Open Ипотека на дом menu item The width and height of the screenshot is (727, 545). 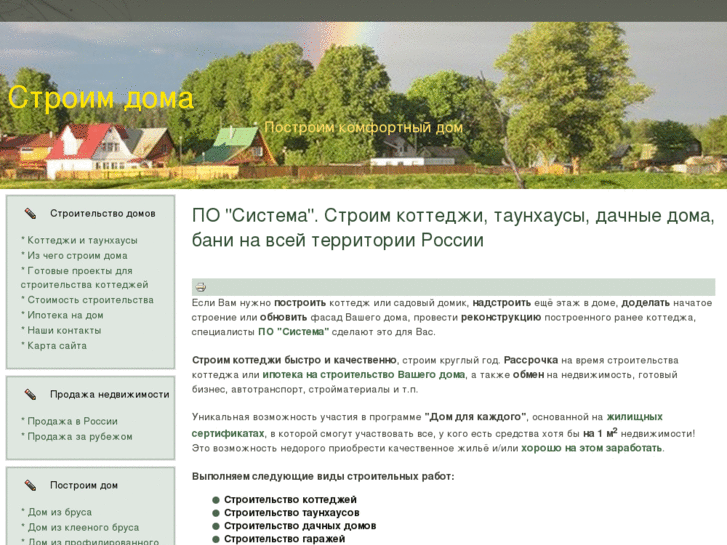(65, 315)
